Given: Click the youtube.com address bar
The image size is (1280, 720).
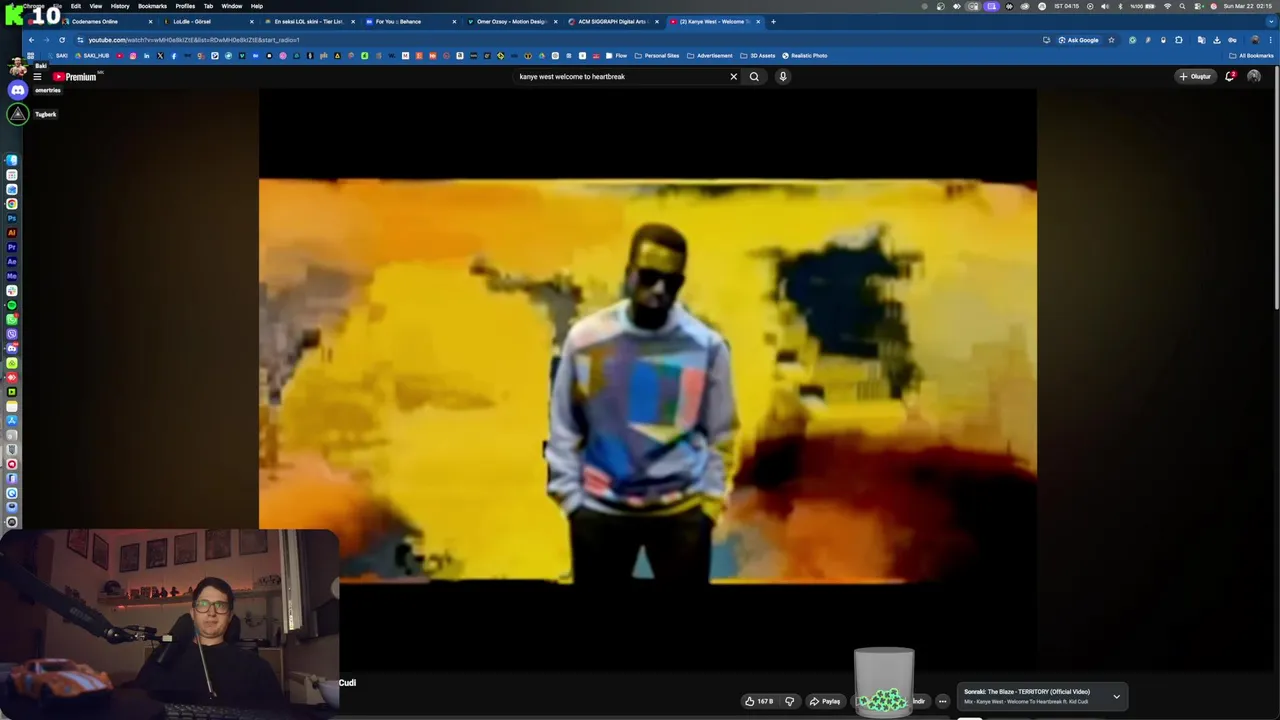Looking at the screenshot, I should [560, 40].
